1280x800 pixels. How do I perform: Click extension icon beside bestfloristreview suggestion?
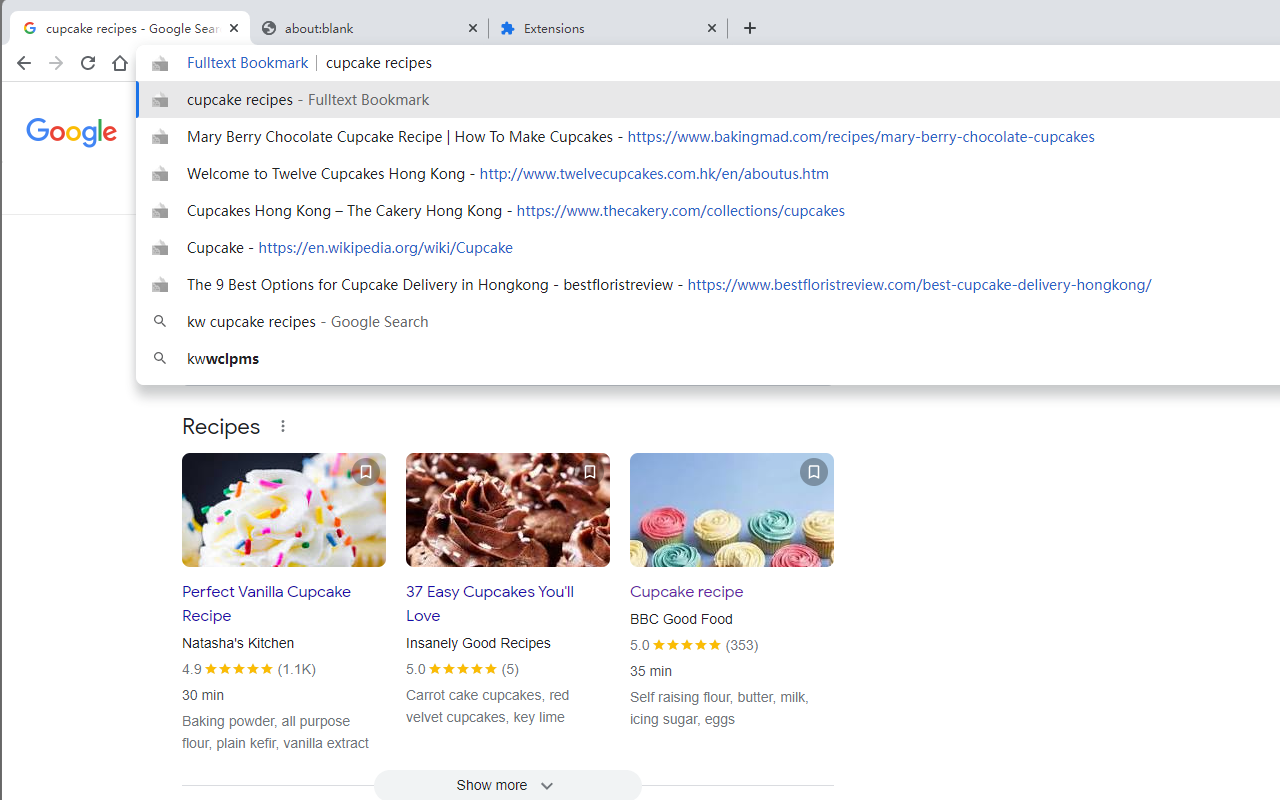click(x=160, y=285)
